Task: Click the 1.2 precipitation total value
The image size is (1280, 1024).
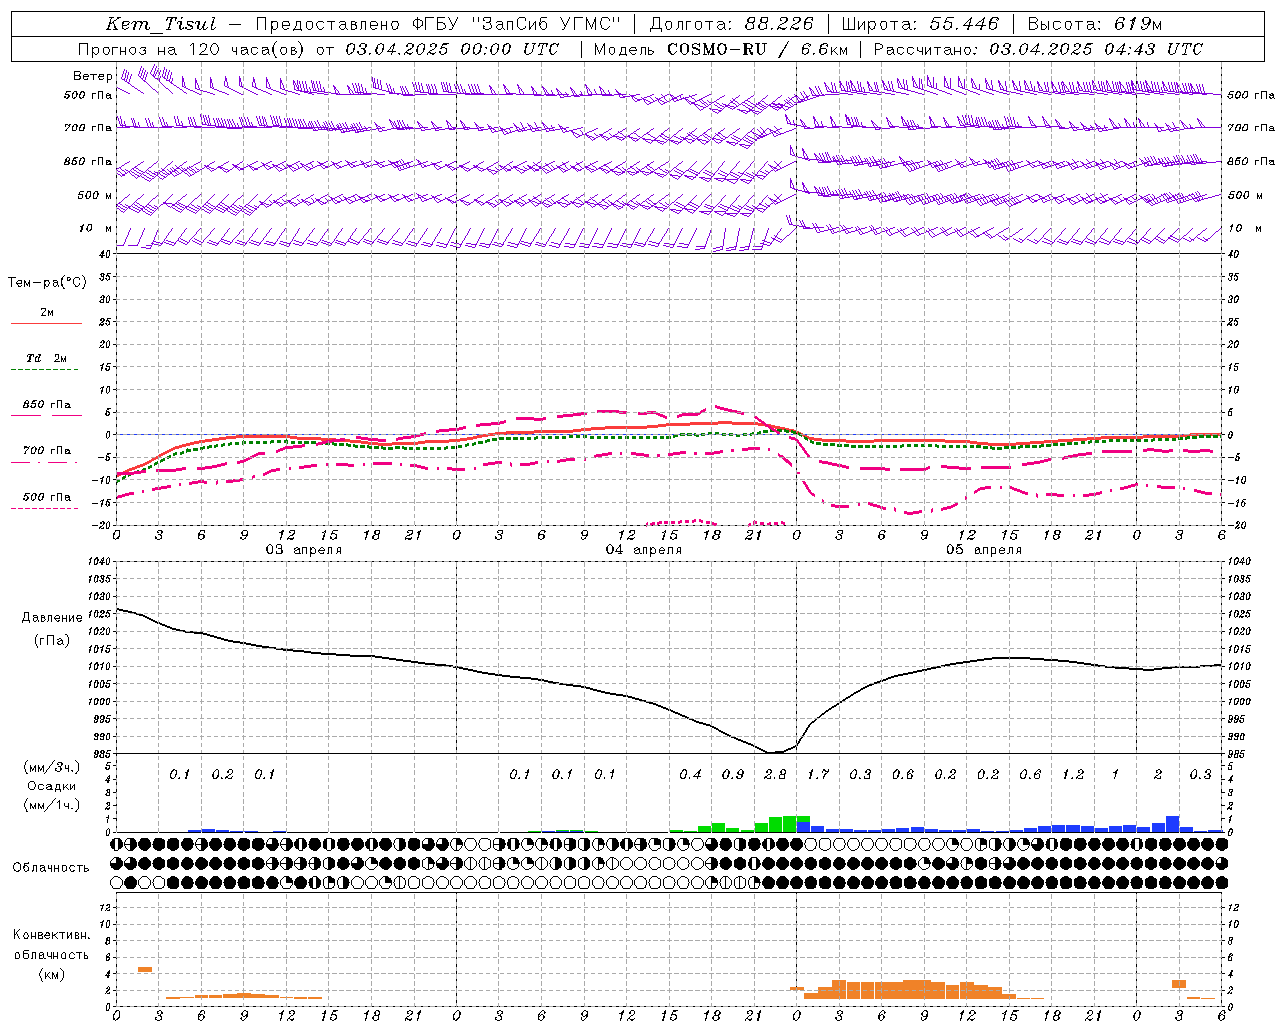Action: pos(1073,775)
